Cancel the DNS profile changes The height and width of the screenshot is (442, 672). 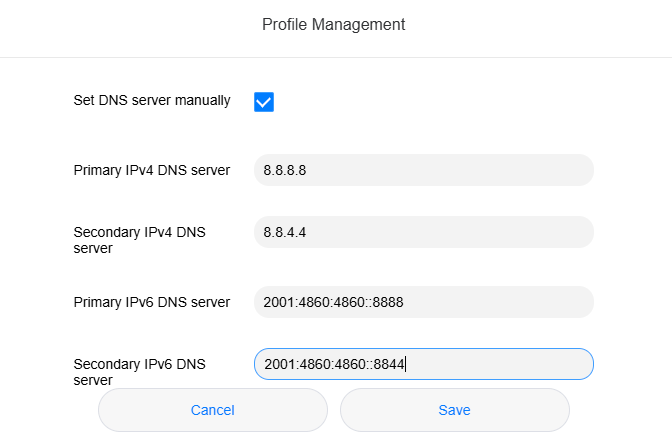tap(213, 410)
